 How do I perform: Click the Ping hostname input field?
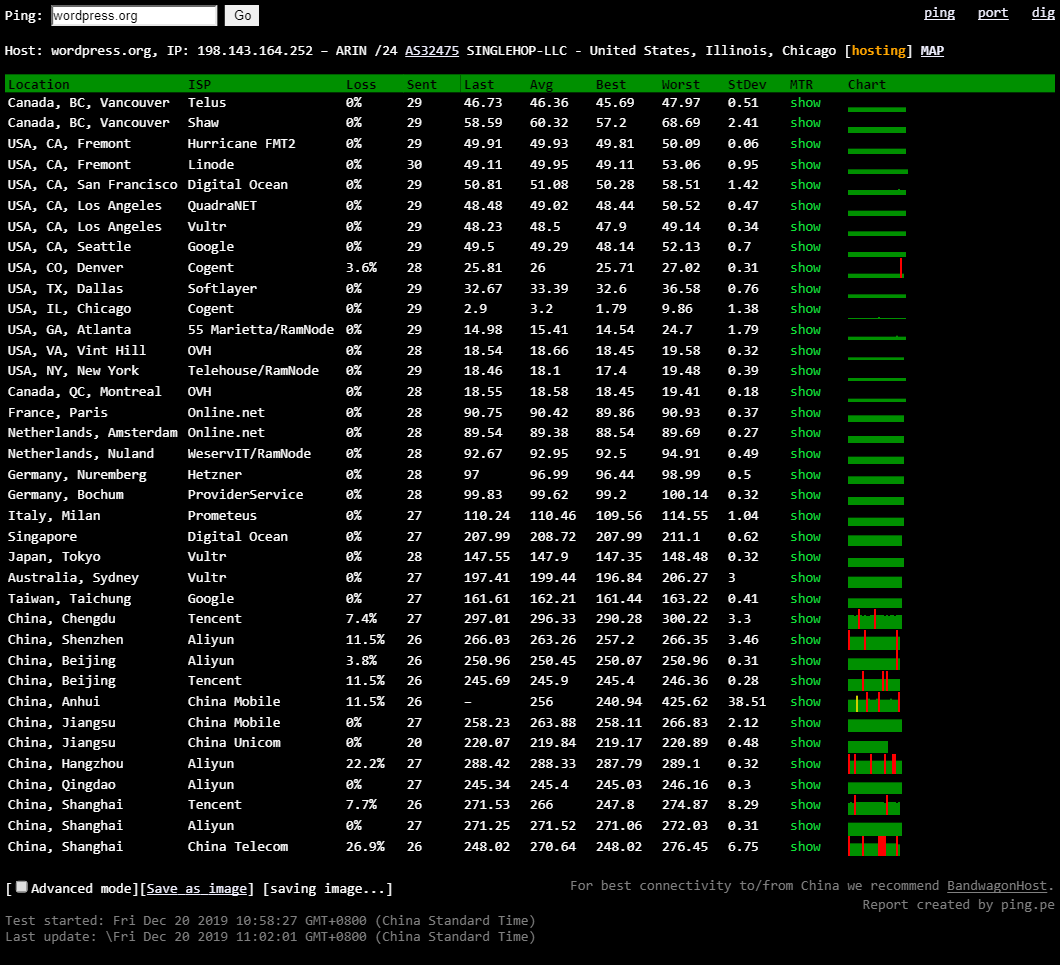pos(133,16)
